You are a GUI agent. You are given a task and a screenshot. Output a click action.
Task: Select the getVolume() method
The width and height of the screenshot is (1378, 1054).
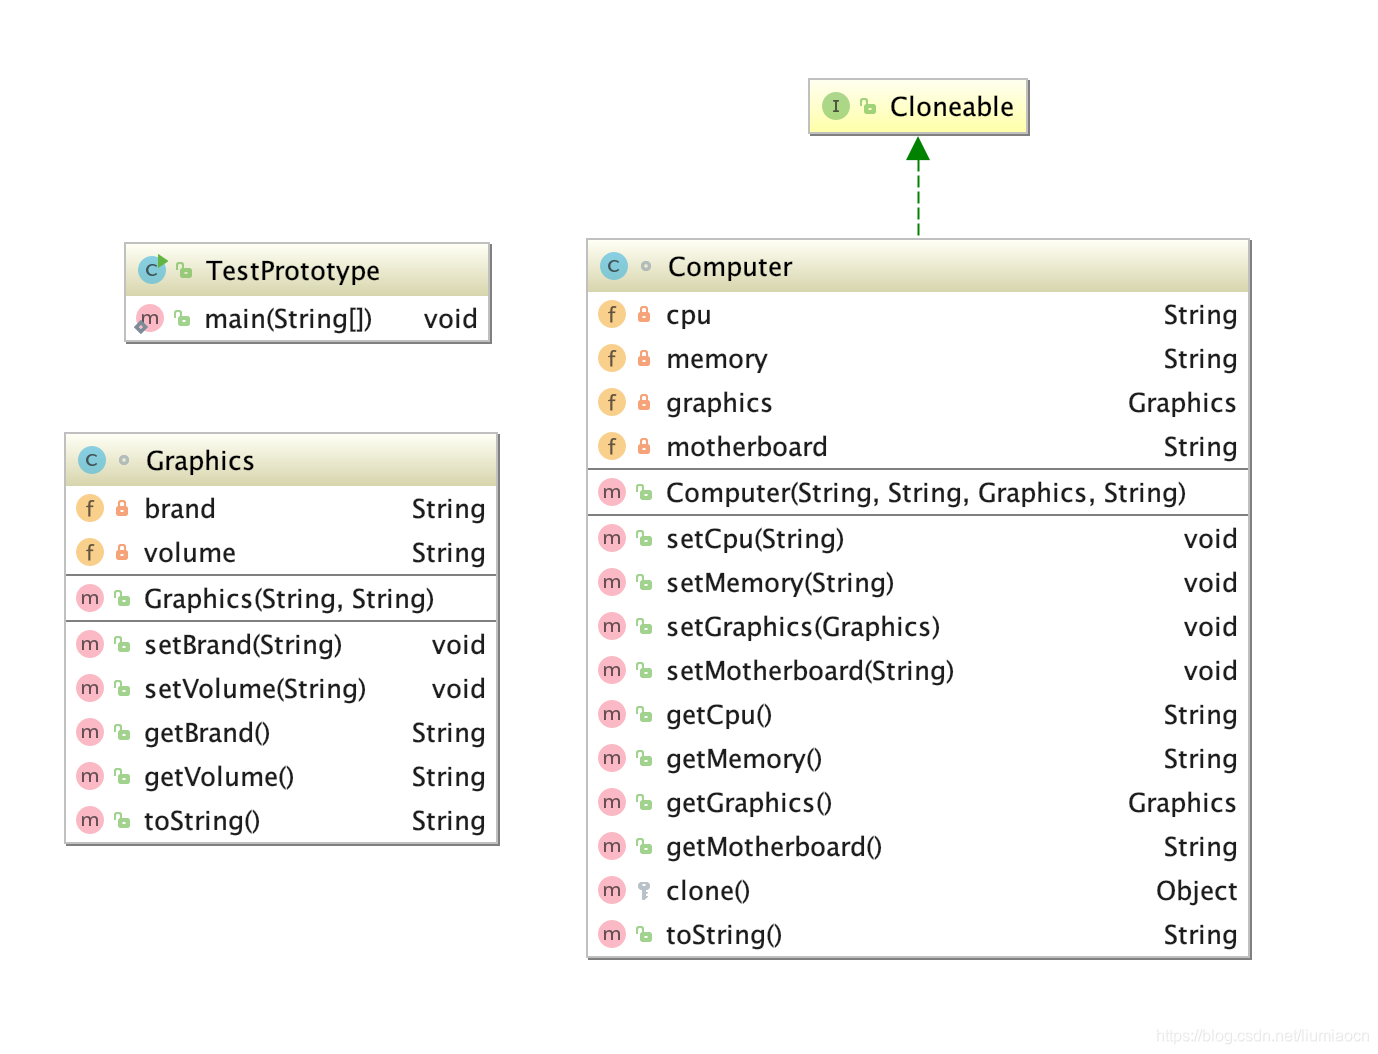tap(219, 777)
